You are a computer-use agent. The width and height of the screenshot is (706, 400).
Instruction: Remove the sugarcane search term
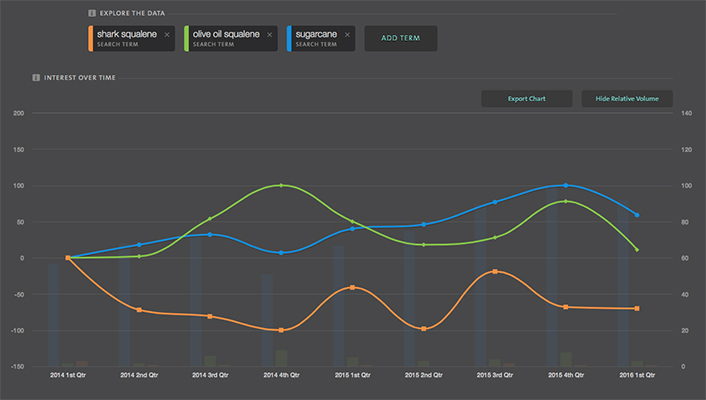348,35
